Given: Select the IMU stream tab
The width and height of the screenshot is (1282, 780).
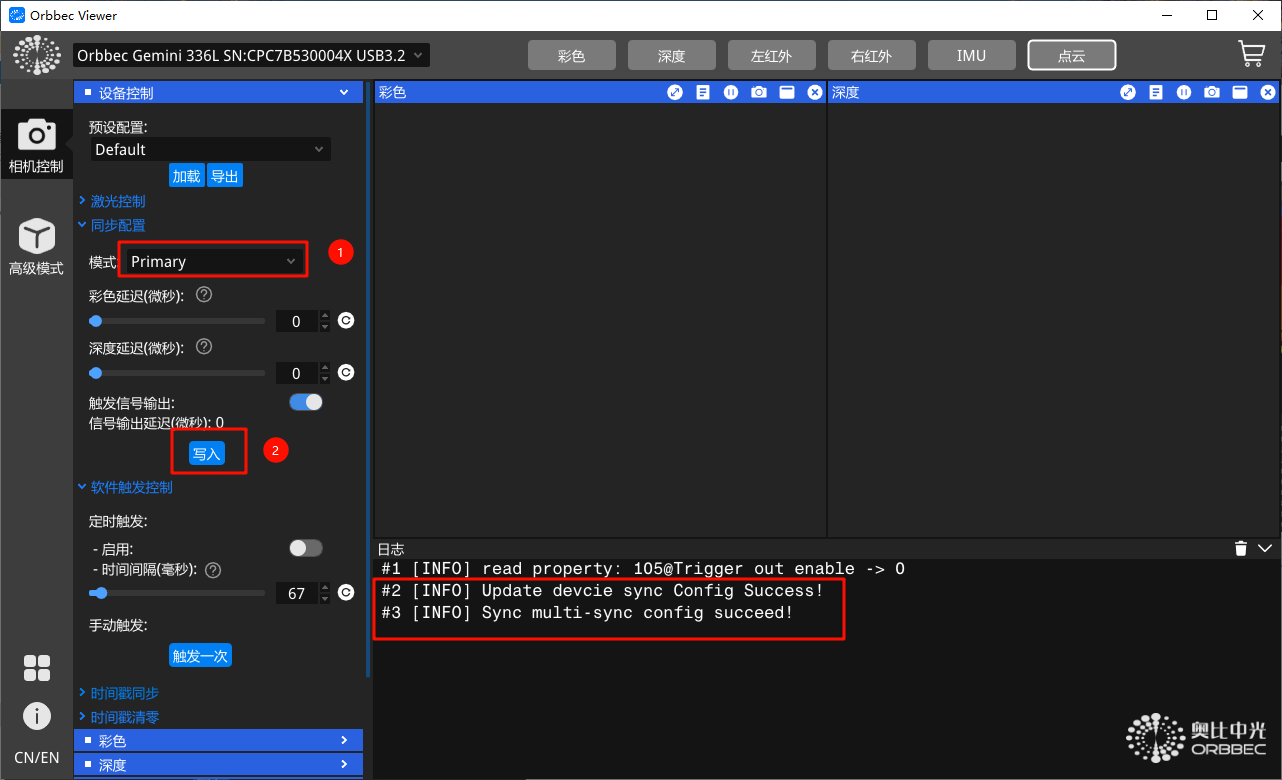Looking at the screenshot, I should pos(971,56).
